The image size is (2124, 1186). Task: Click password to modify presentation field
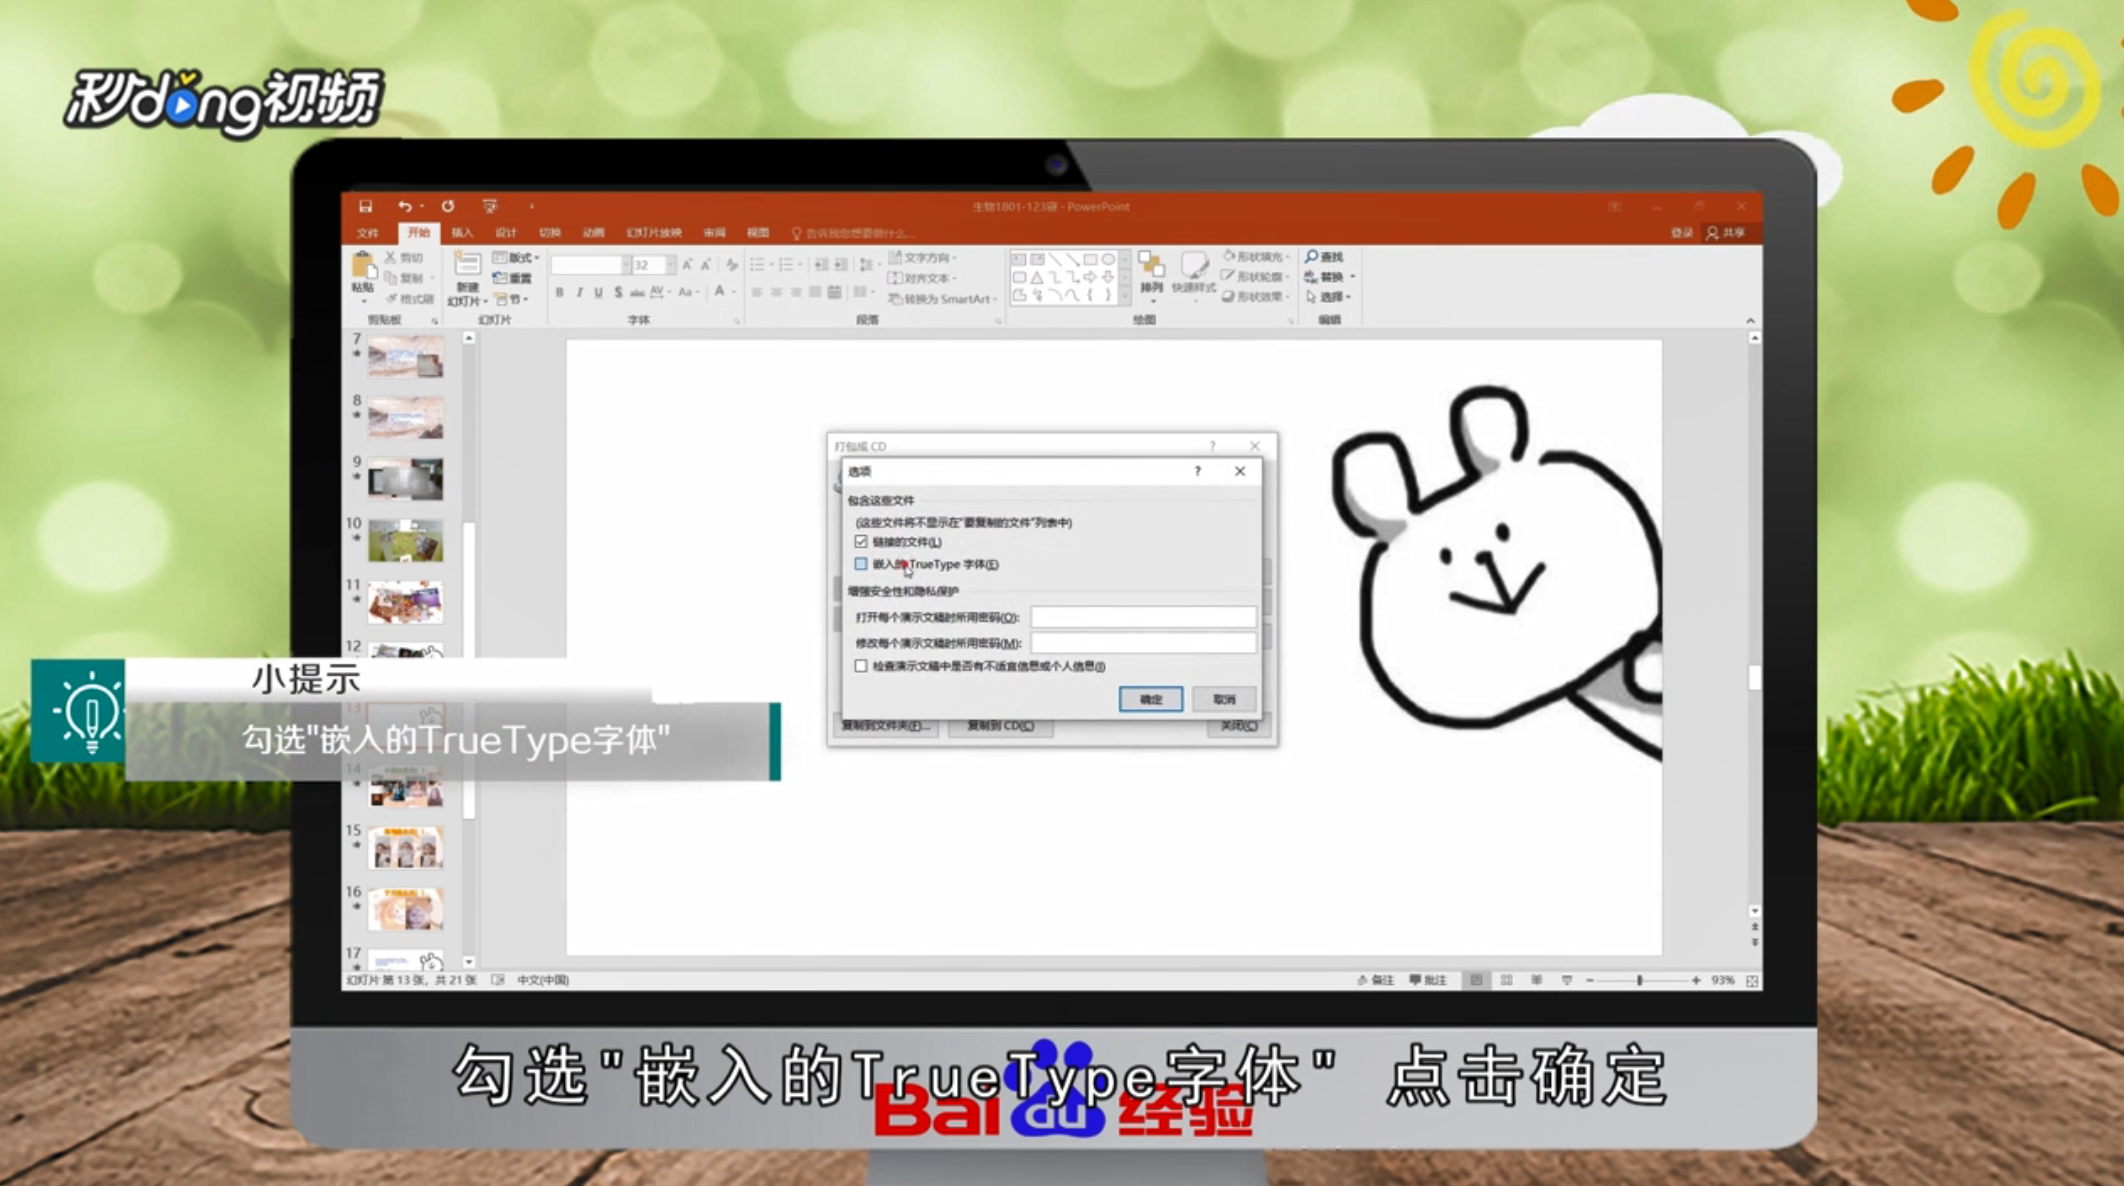tap(1143, 643)
